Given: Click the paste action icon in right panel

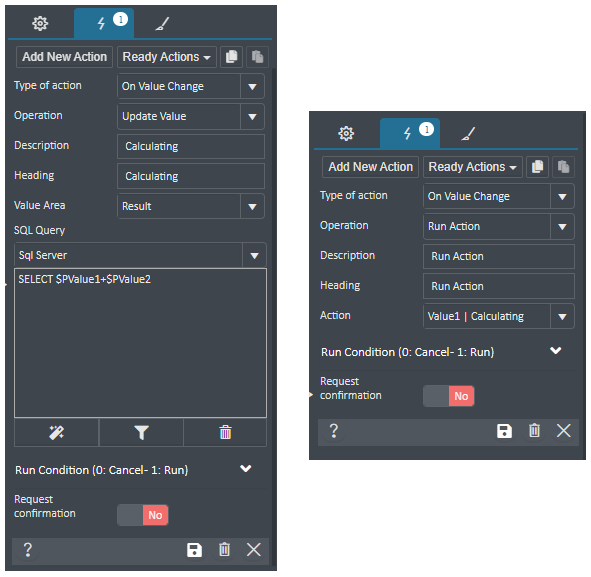Looking at the screenshot, I should tap(563, 167).
